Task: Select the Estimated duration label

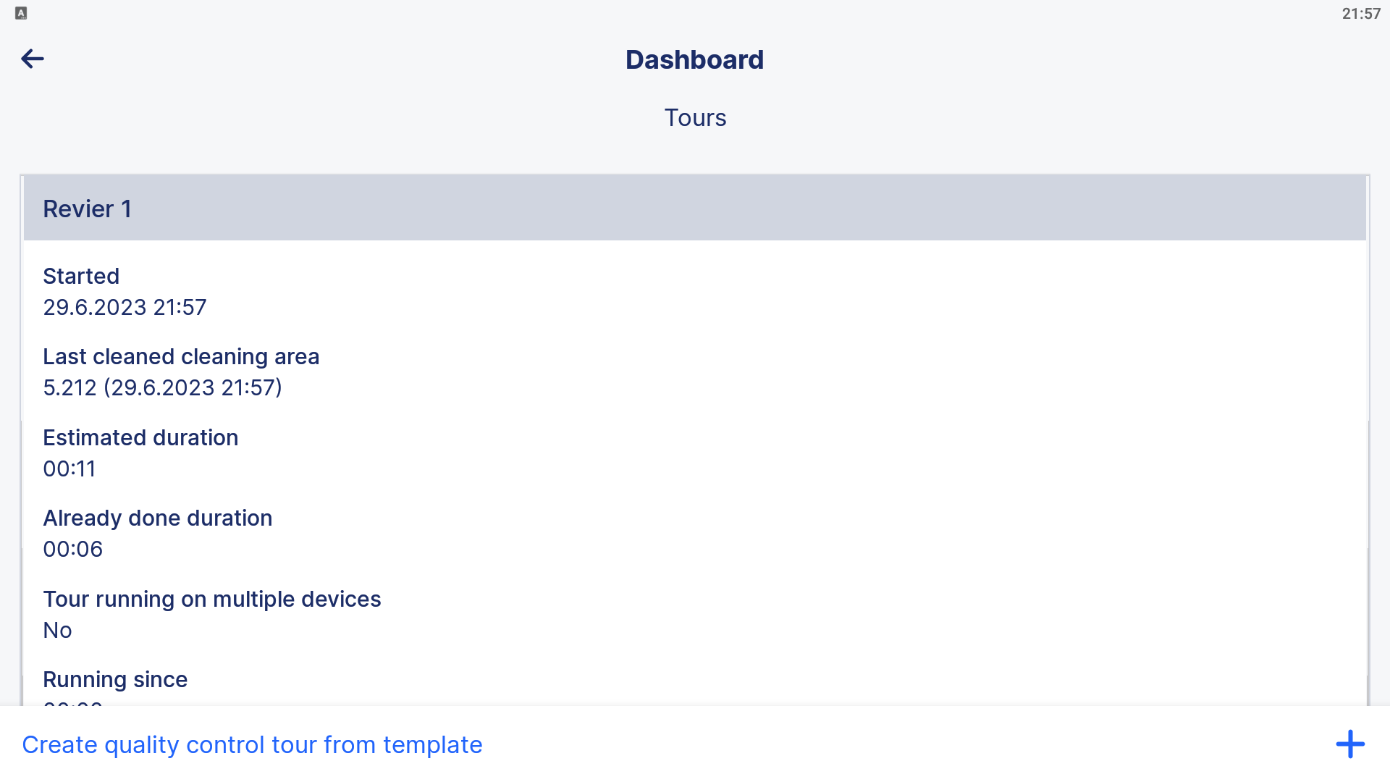Action: 141,438
